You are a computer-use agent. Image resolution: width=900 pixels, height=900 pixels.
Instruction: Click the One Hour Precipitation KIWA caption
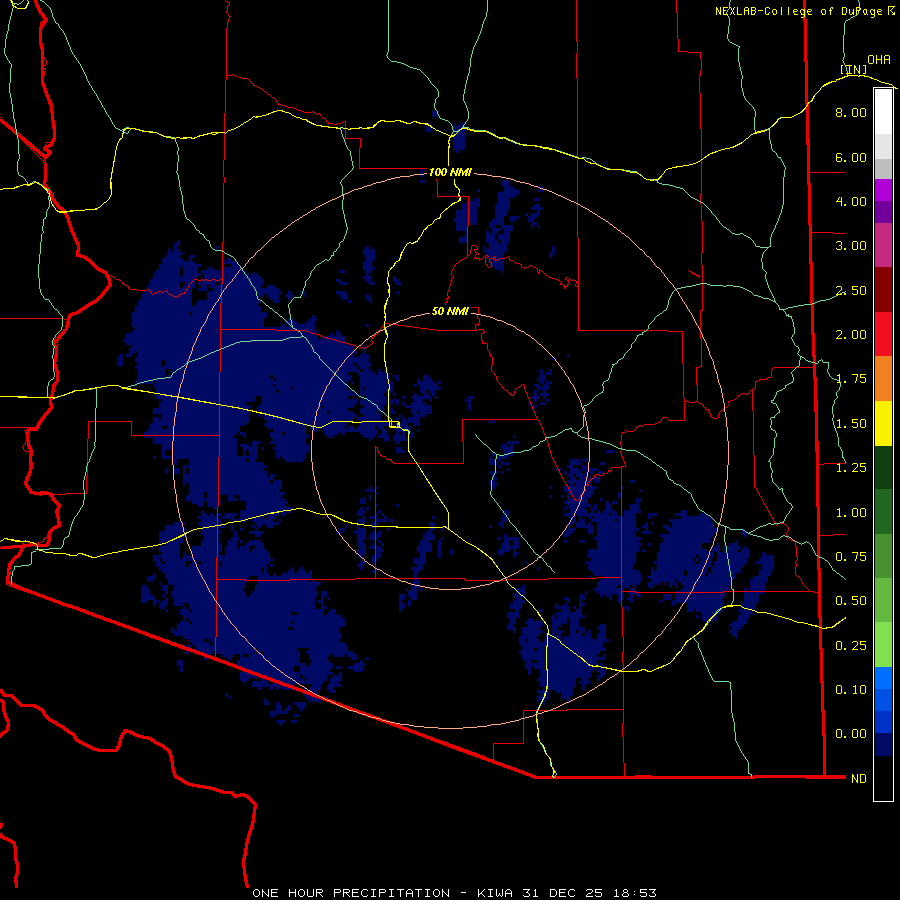pyautogui.click(x=454, y=893)
